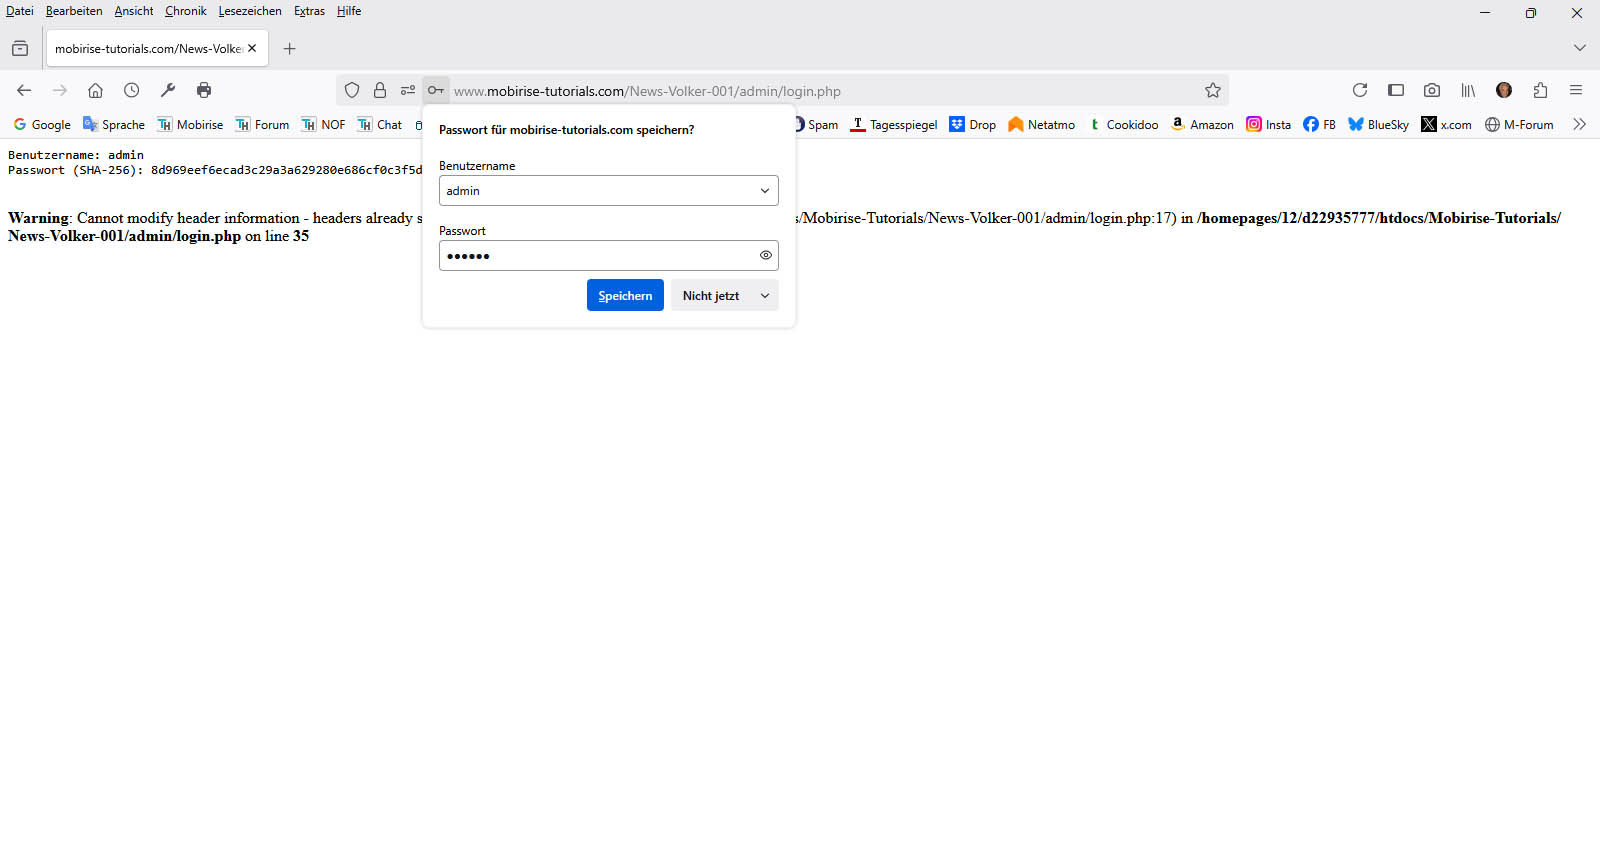Screen dimensions: 1600x848
Task: Open the Extras menu
Action: click(x=309, y=11)
